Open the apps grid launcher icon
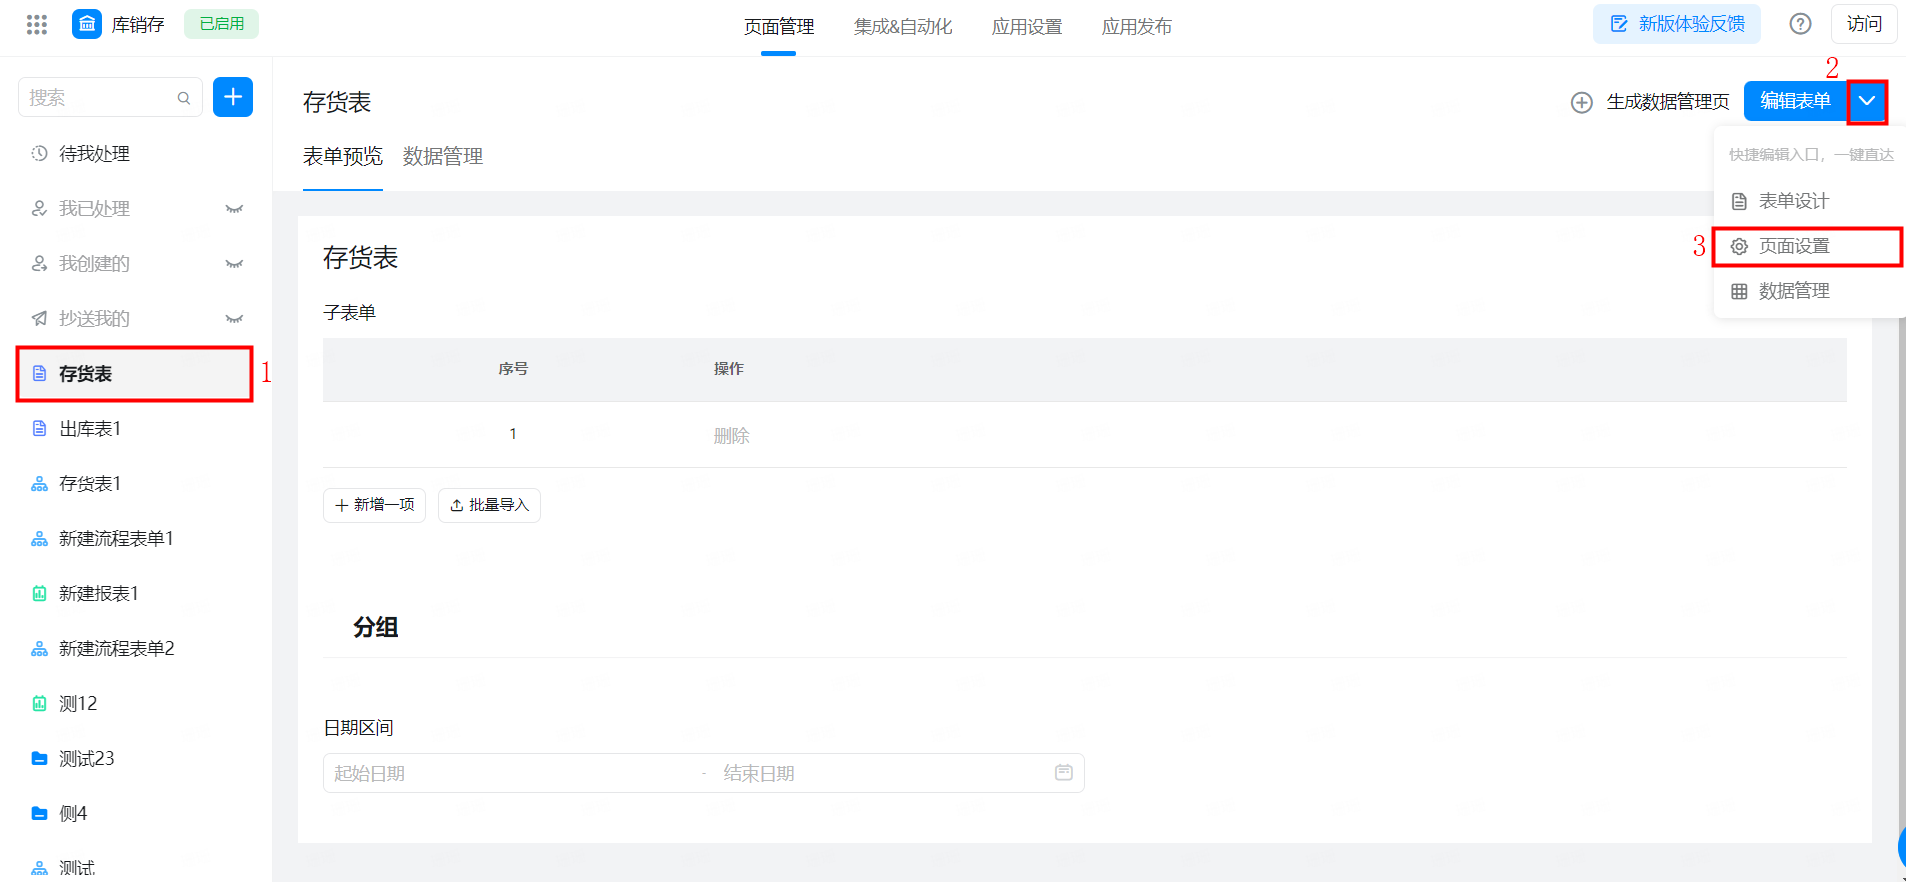The height and width of the screenshot is (882, 1906). (37, 24)
